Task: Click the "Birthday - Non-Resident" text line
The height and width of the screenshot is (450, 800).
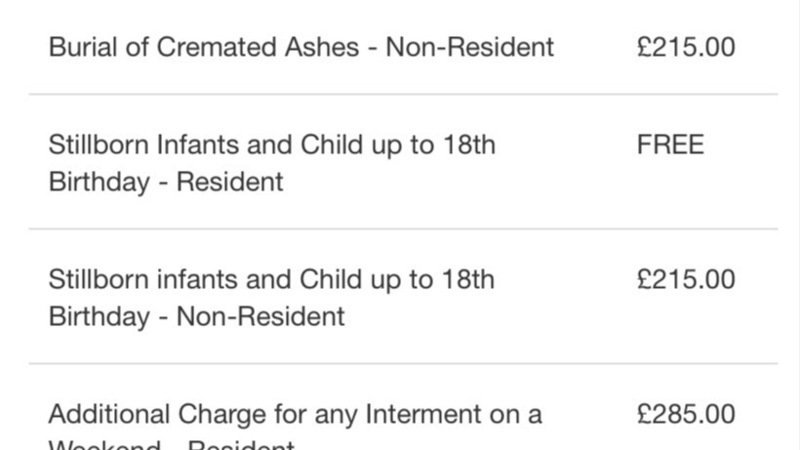Action: point(197,317)
